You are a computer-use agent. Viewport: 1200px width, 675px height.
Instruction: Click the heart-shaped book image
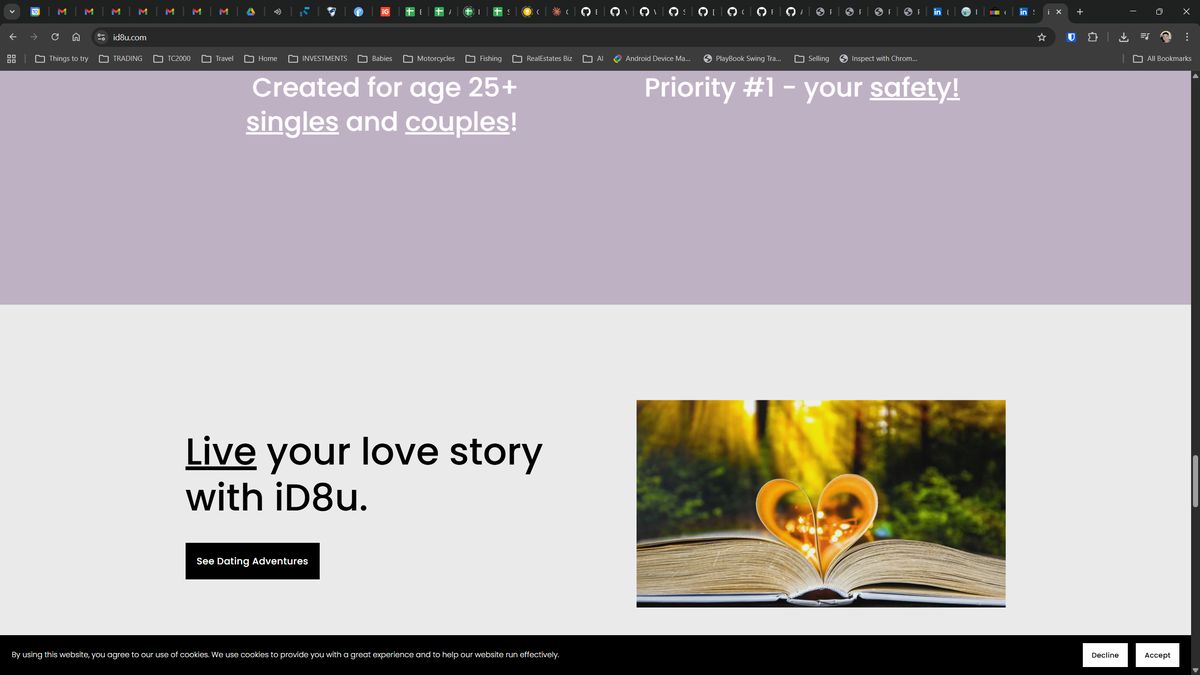tap(821, 503)
